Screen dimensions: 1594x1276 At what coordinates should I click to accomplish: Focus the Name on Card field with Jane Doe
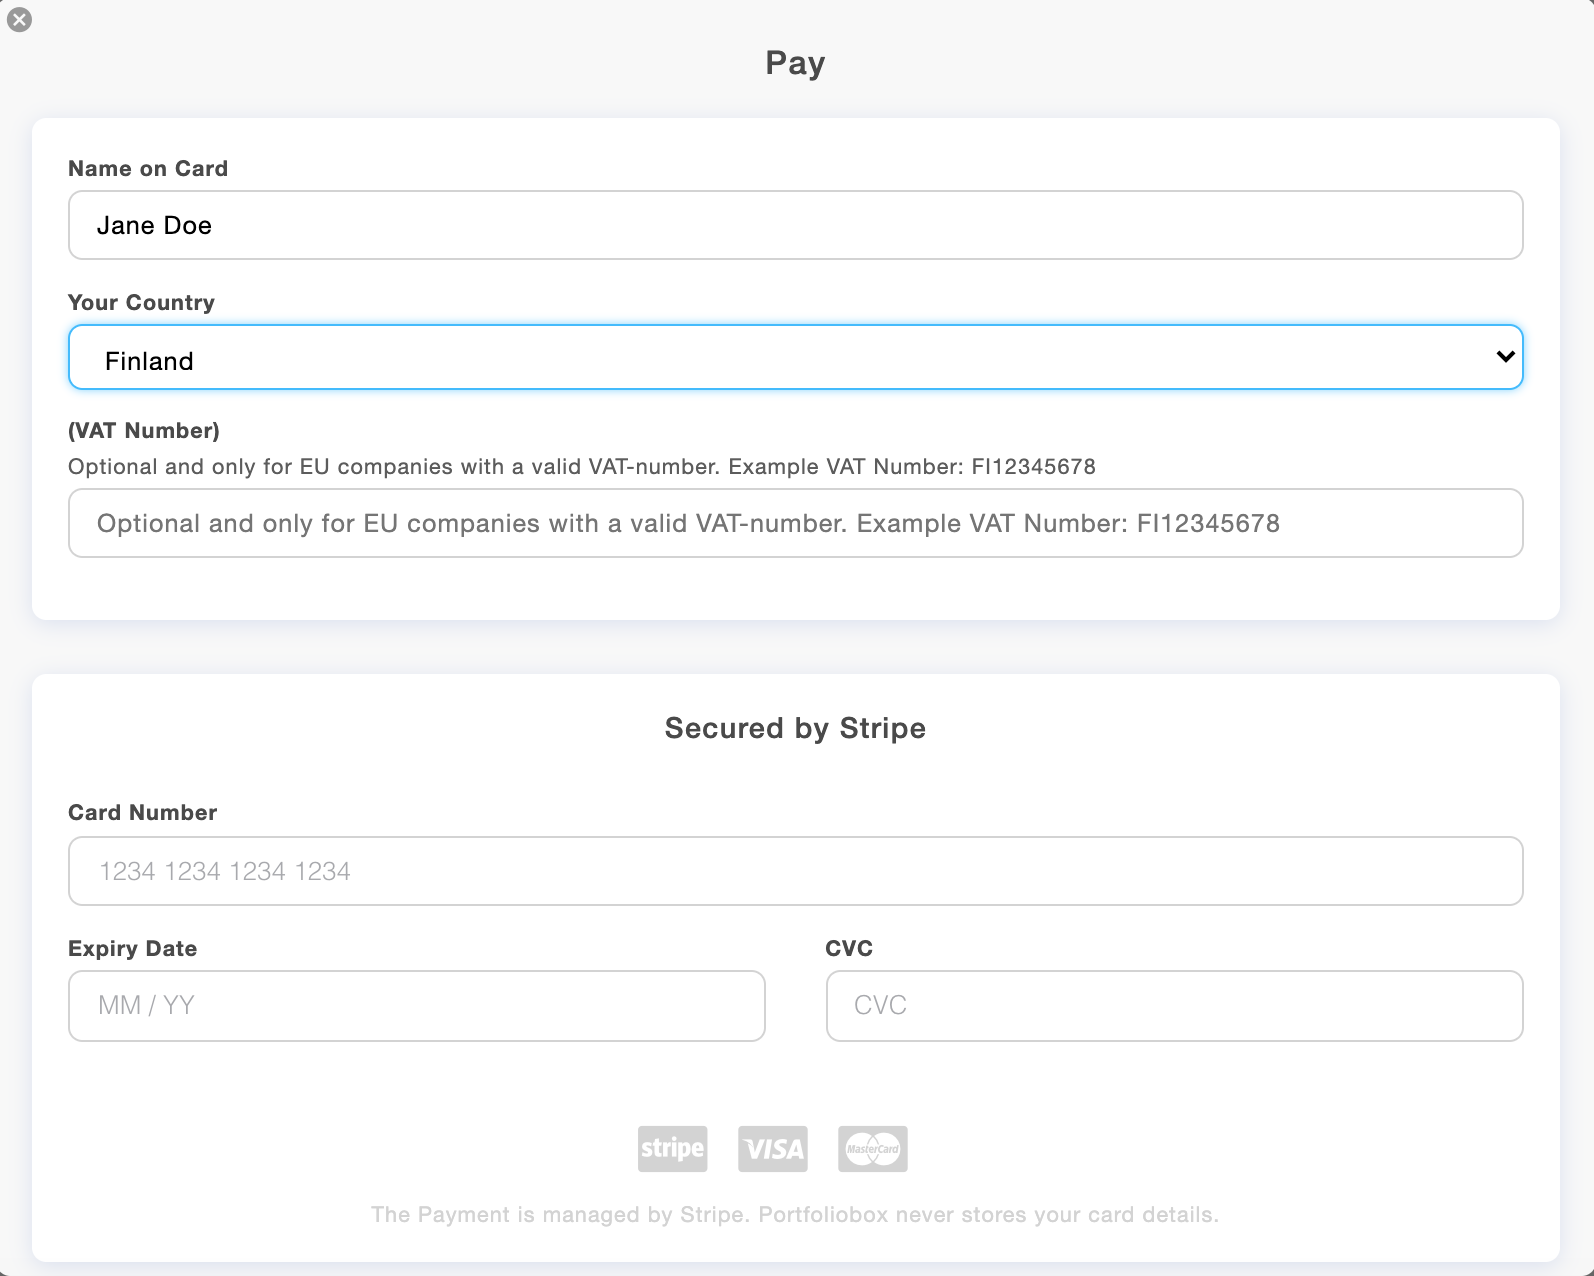point(795,225)
